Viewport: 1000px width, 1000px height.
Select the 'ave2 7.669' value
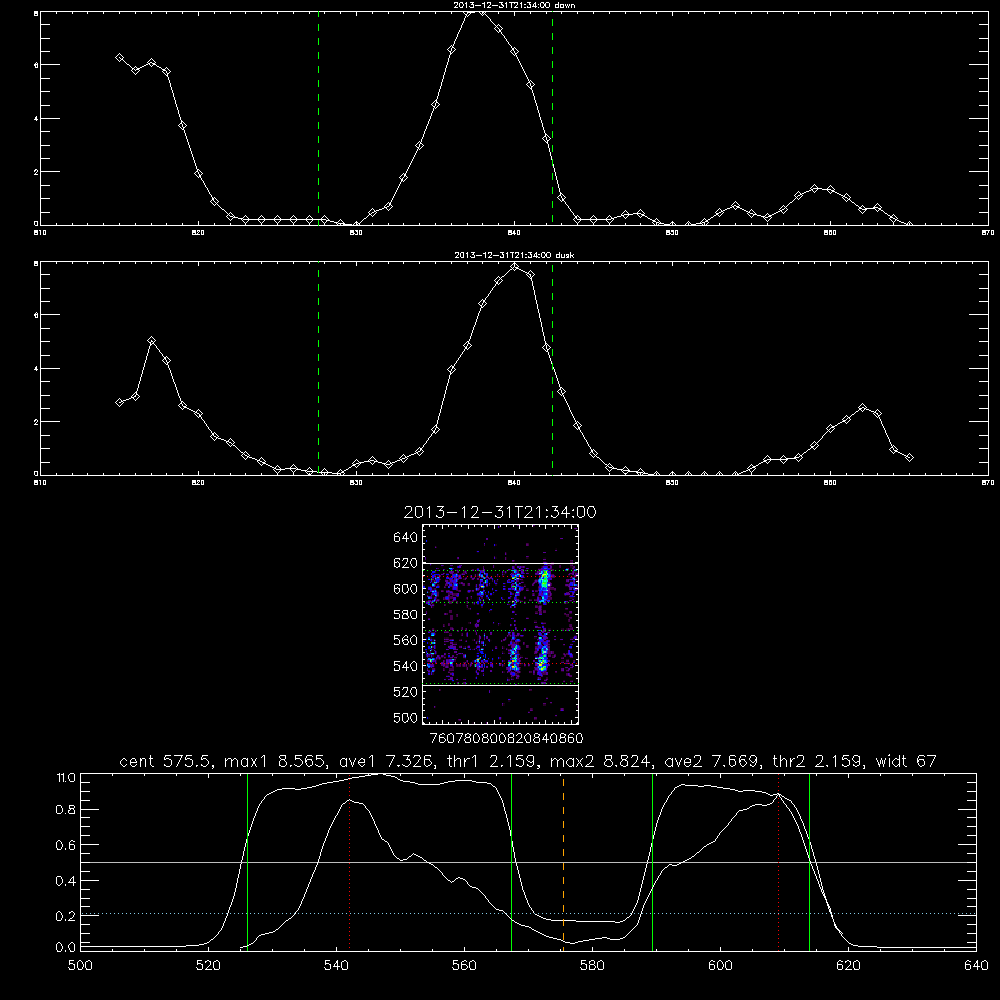(x=713, y=761)
